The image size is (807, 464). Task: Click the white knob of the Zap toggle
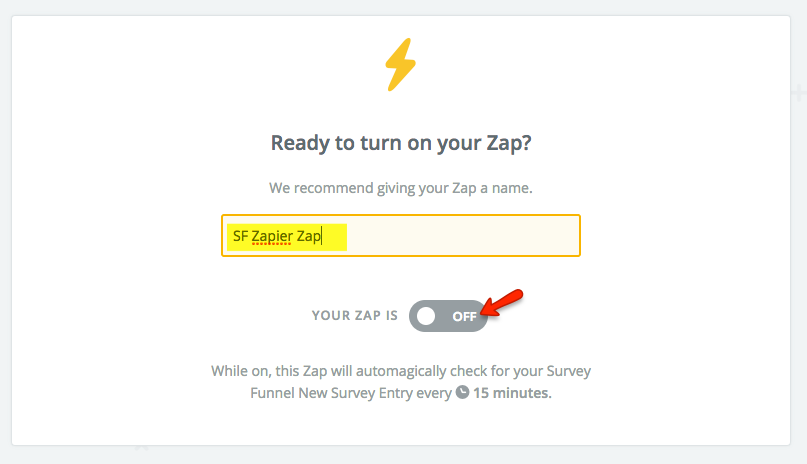[x=427, y=316]
